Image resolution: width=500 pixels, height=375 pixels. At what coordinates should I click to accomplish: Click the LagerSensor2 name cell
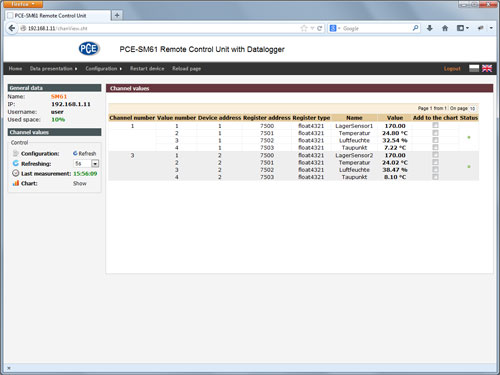pyautogui.click(x=354, y=155)
